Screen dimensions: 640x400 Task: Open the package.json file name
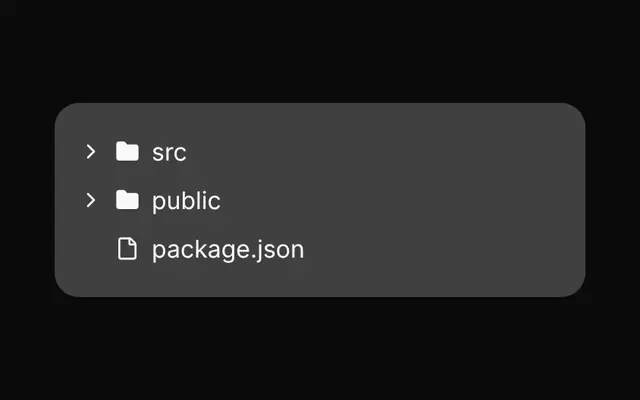[228, 250]
